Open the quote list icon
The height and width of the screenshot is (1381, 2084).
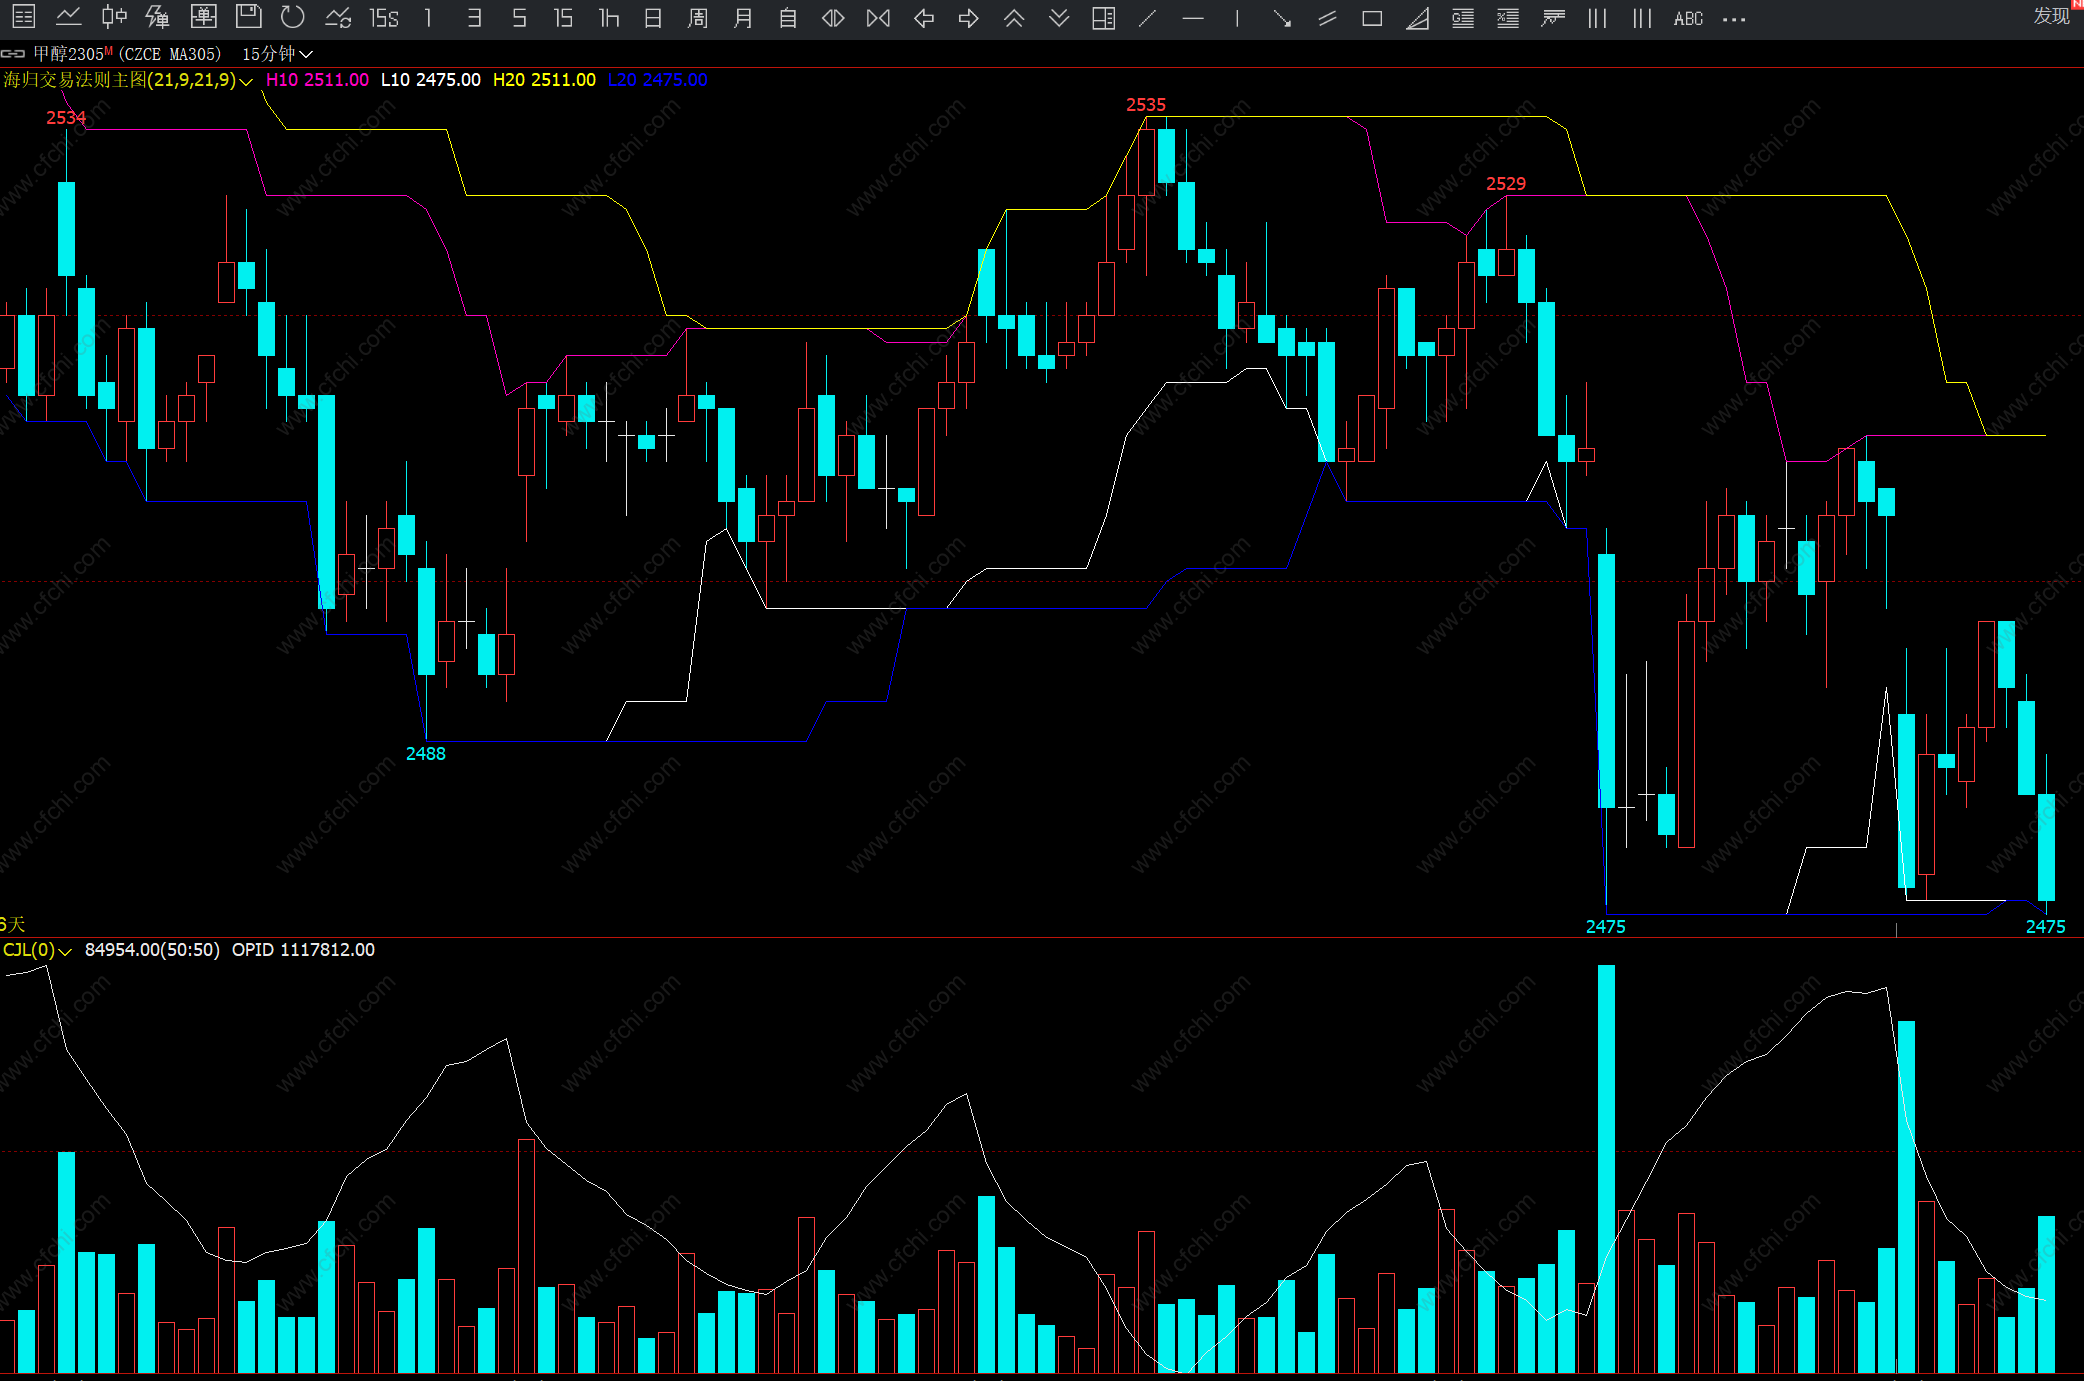pos(24,17)
